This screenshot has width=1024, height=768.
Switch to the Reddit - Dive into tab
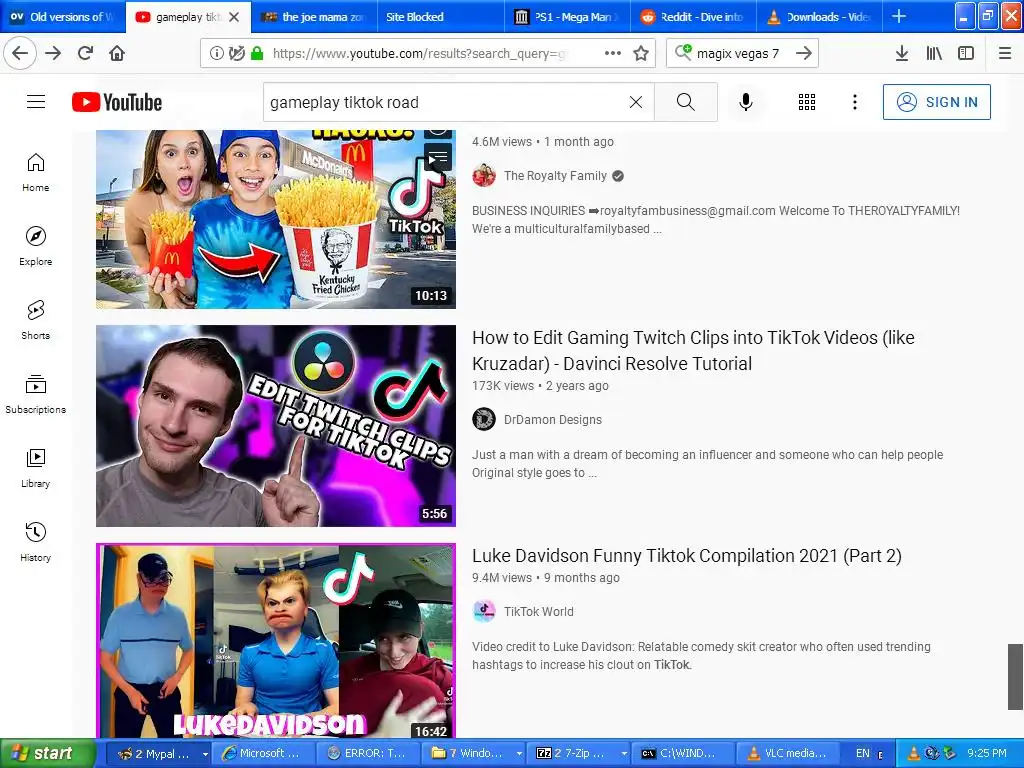click(693, 17)
